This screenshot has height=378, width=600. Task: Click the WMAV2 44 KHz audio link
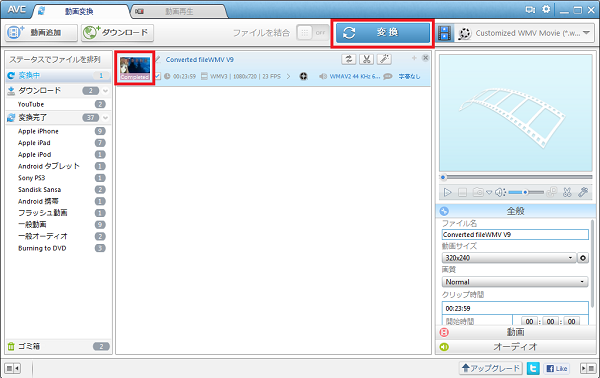[x=355, y=77]
